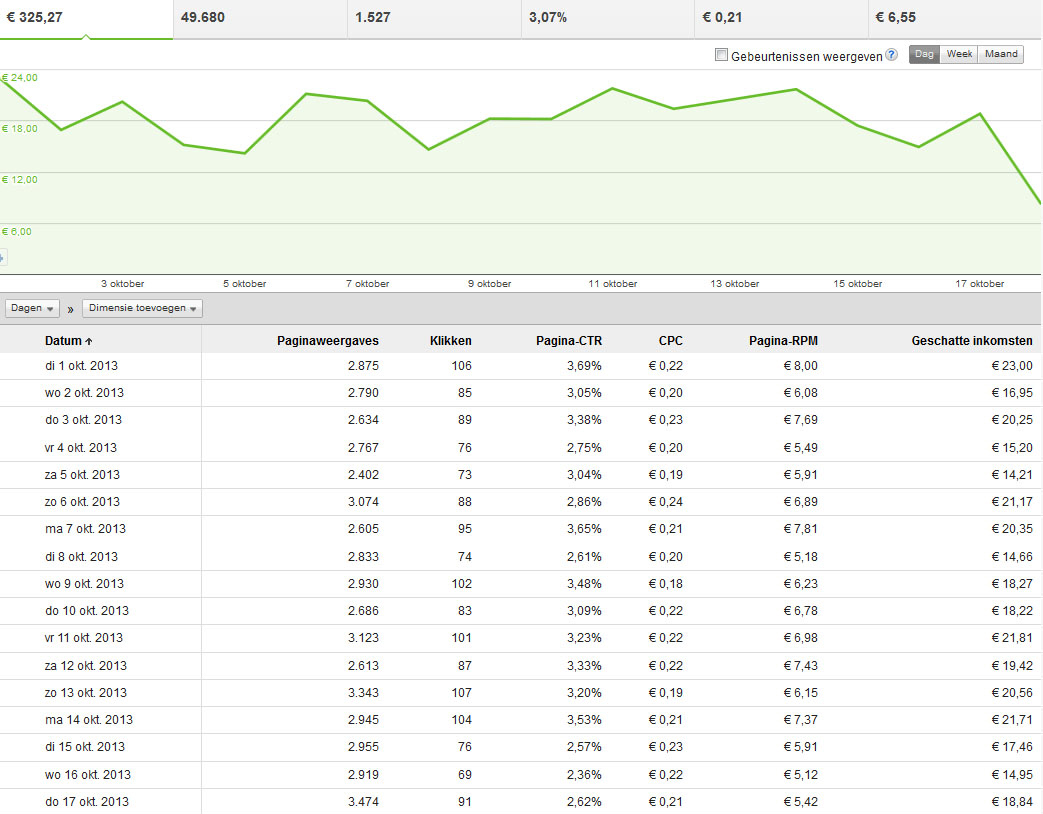
Task: Switch chart granularity to Week
Action: pyautogui.click(x=959, y=55)
